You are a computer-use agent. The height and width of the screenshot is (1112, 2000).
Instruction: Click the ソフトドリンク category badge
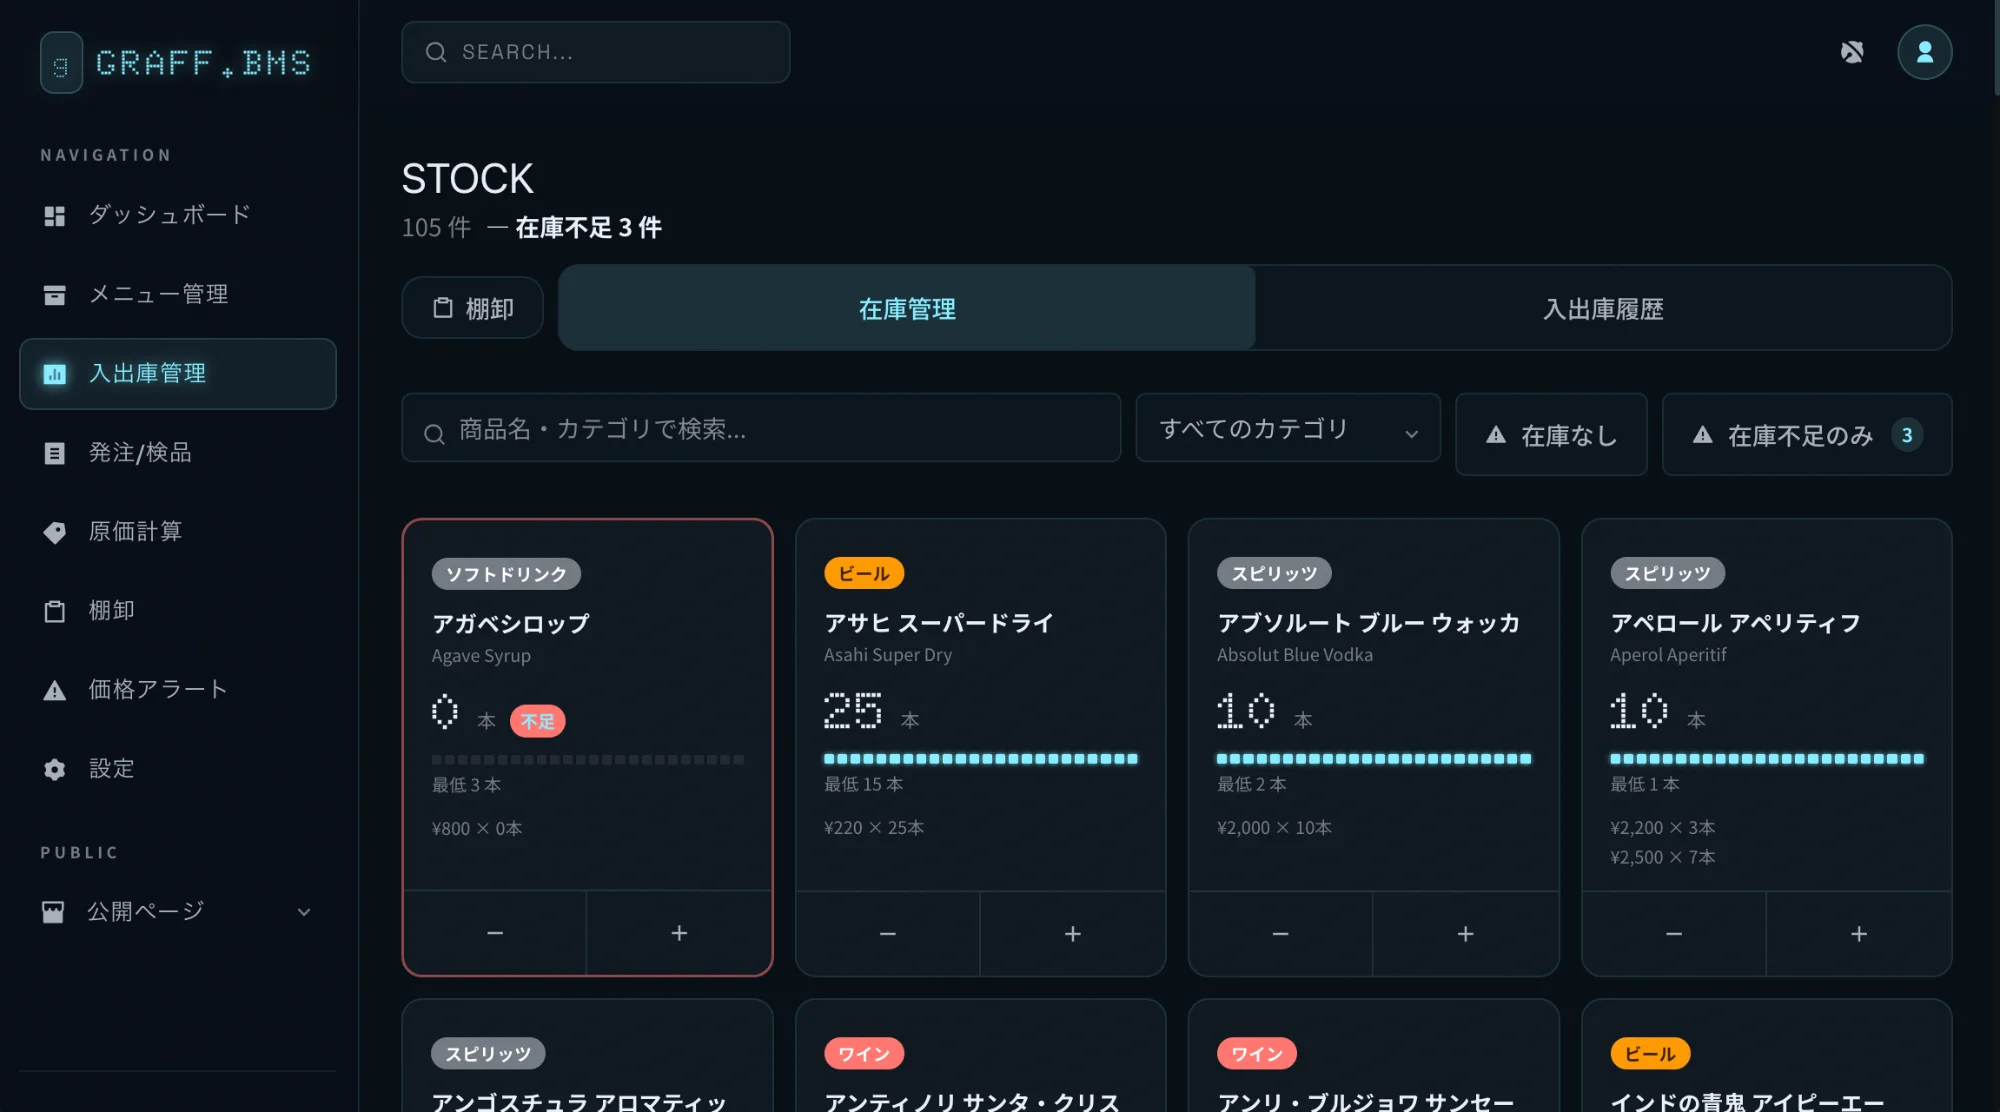click(506, 574)
